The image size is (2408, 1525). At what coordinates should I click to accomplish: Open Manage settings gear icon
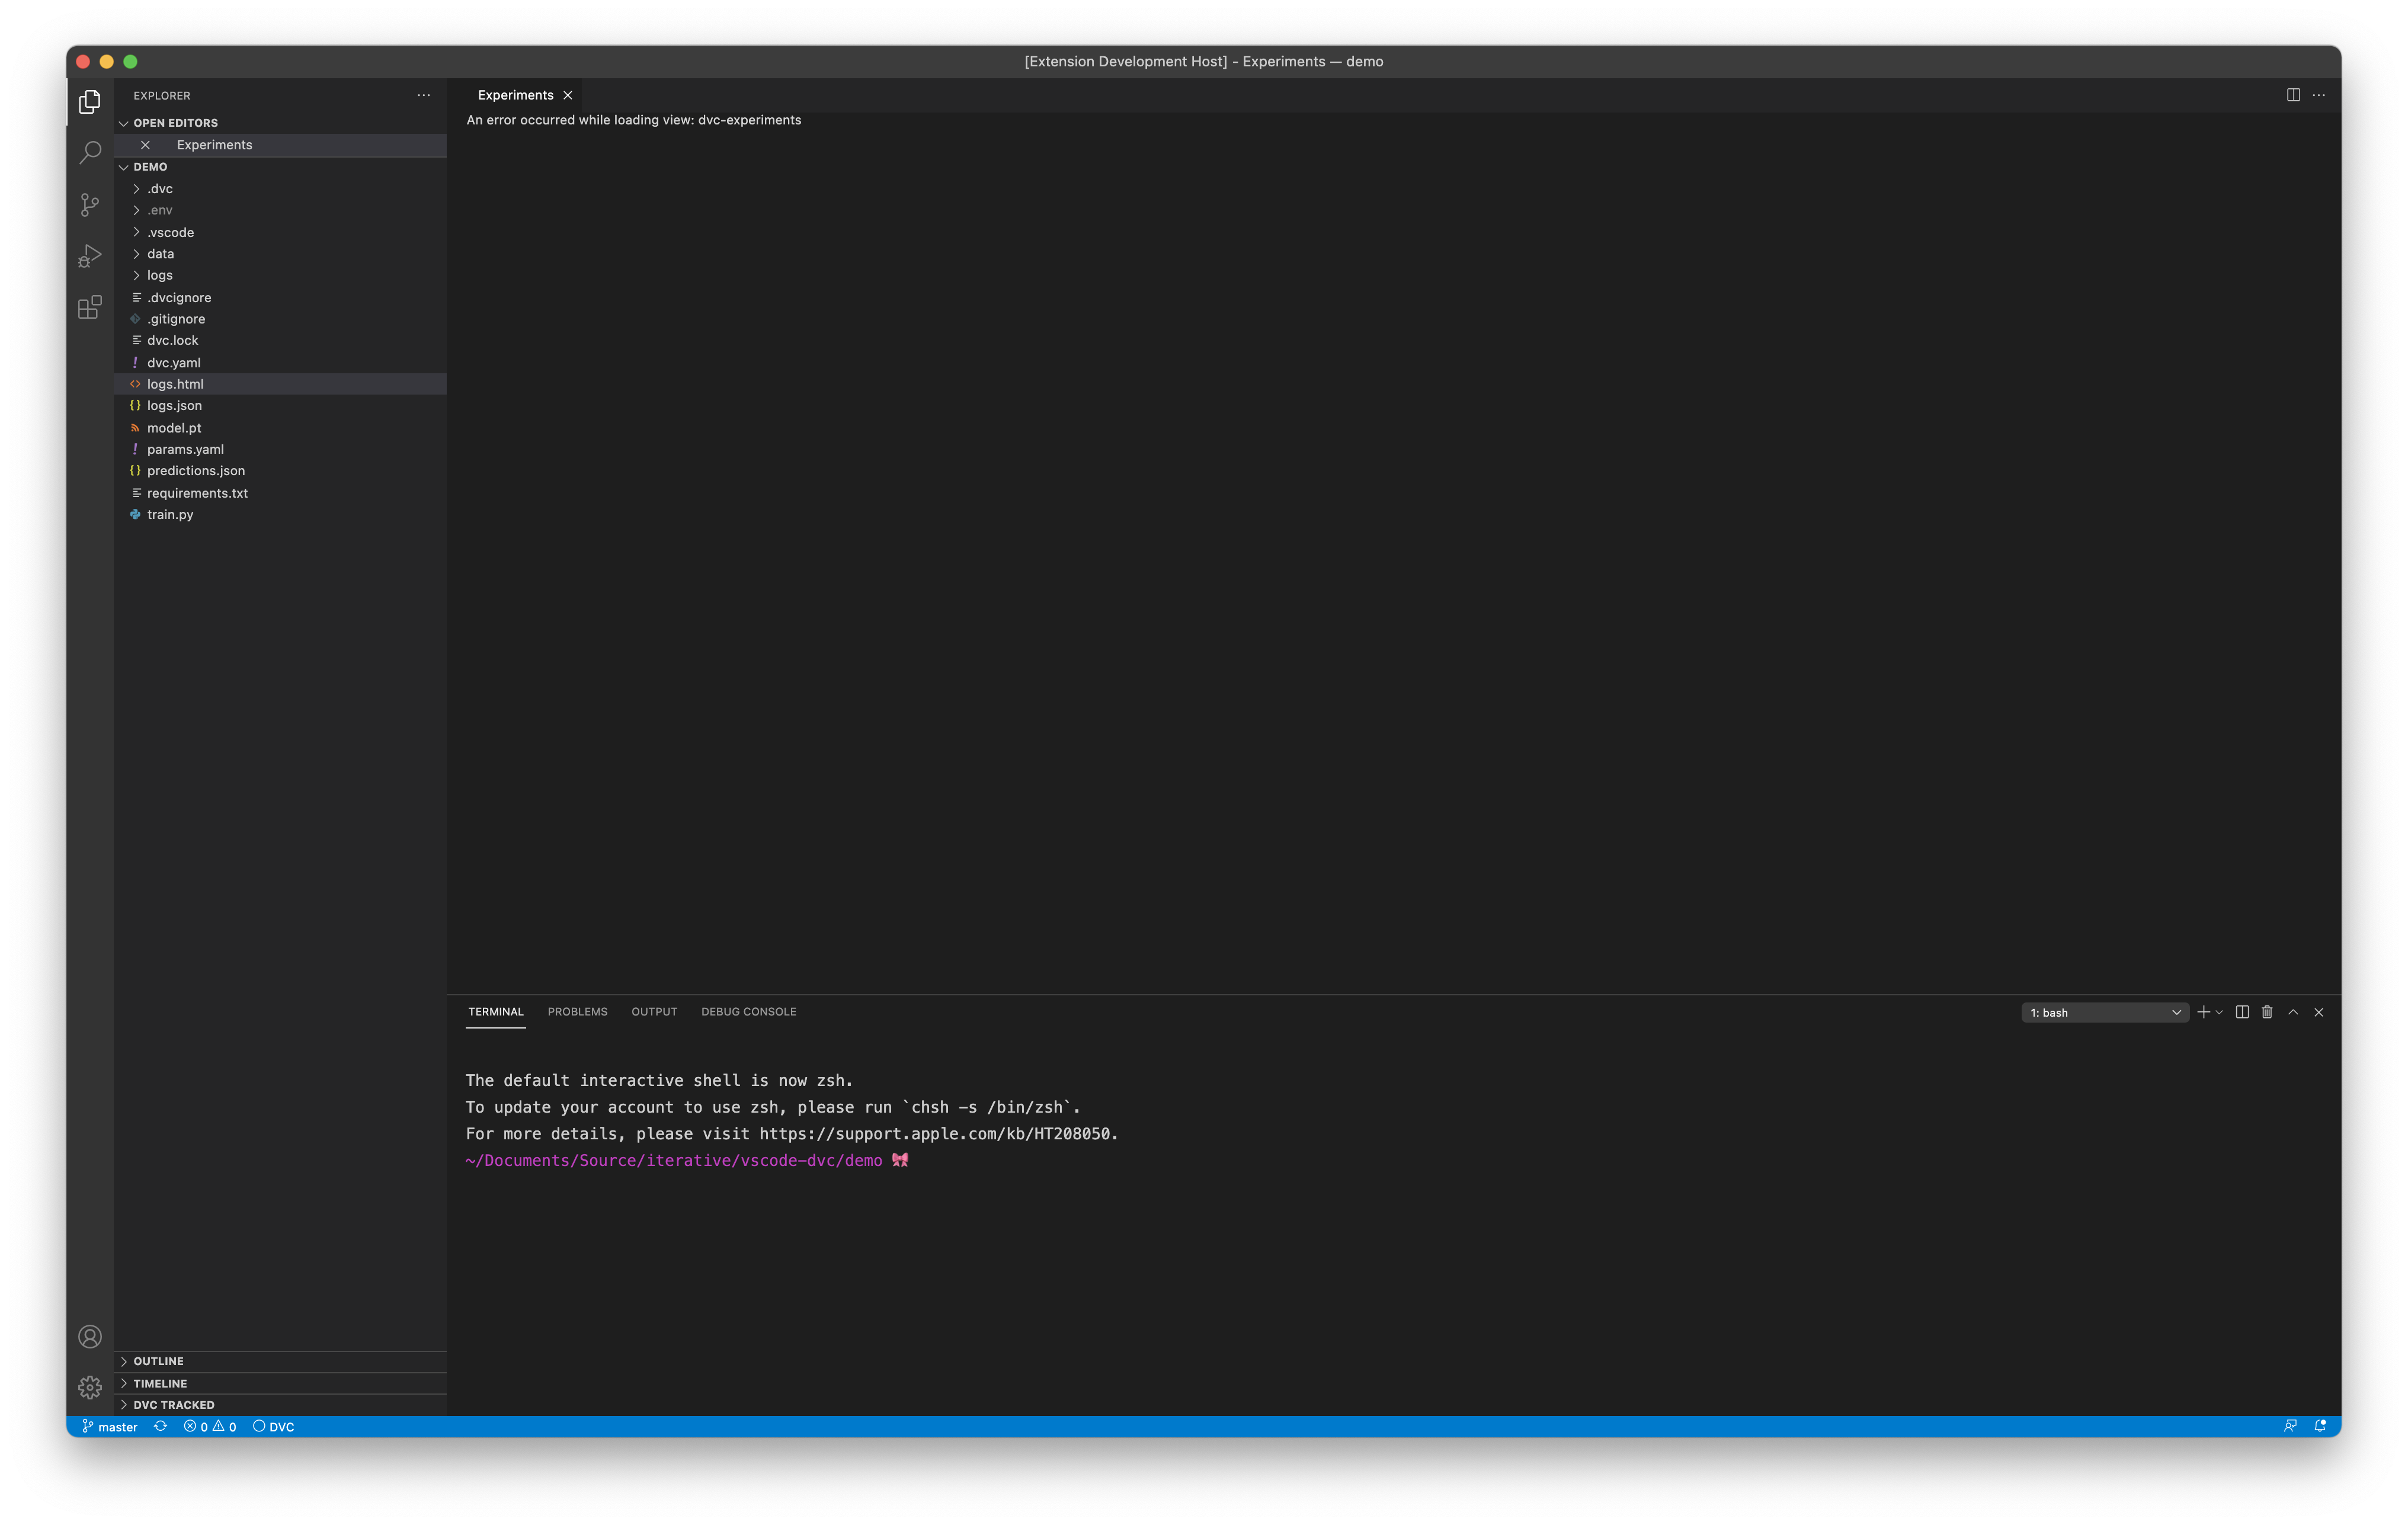tap(90, 1387)
